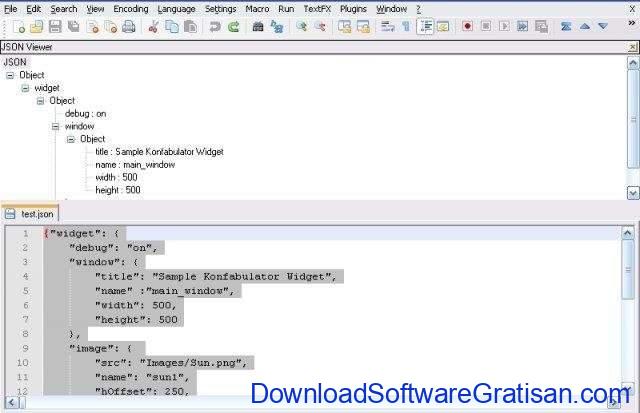
Task: Toggle the indent guide toolbar button
Action: (425, 27)
